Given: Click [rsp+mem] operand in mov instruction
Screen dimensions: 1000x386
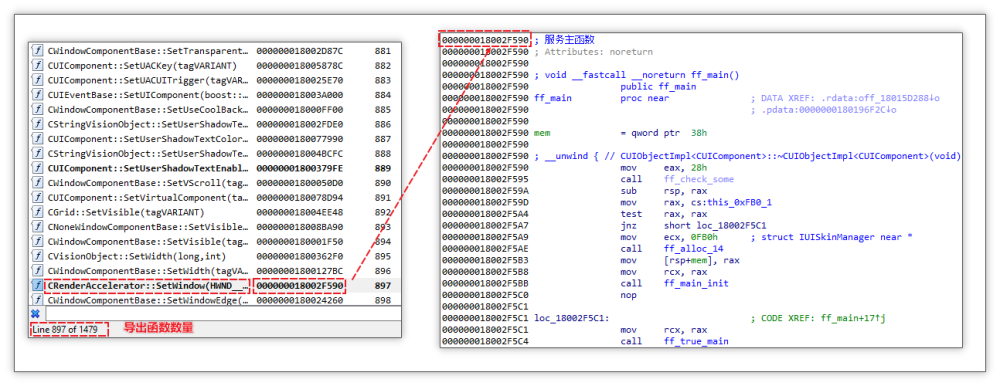Looking at the screenshot, I should 691,260.
